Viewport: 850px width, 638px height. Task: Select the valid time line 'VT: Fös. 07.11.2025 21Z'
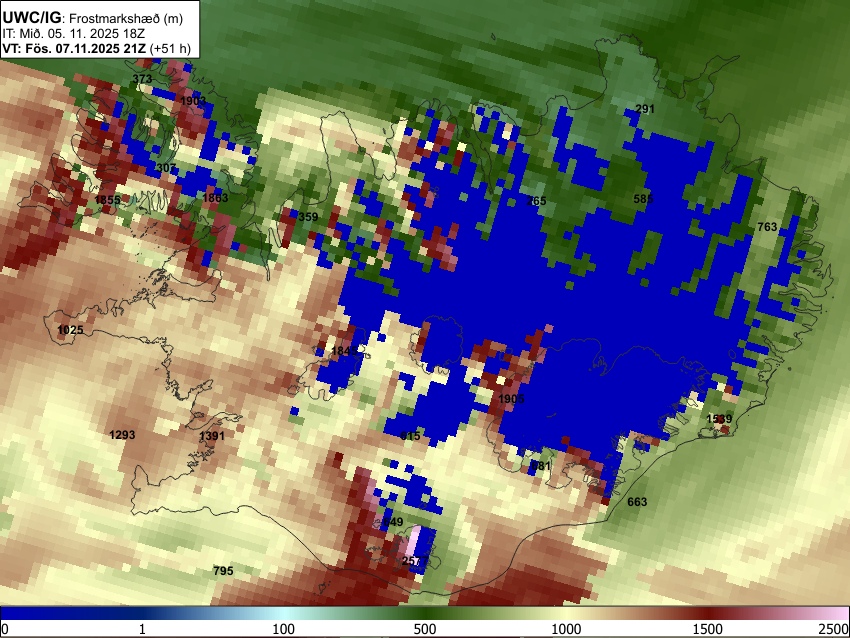point(74,48)
